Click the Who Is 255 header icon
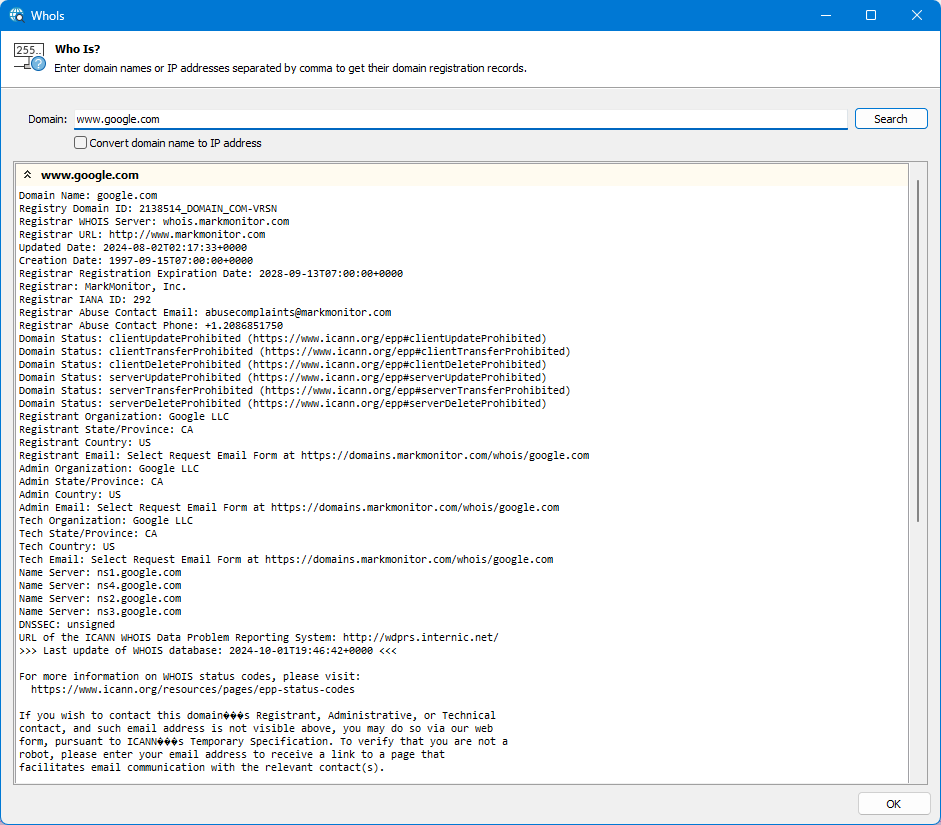 click(29, 57)
